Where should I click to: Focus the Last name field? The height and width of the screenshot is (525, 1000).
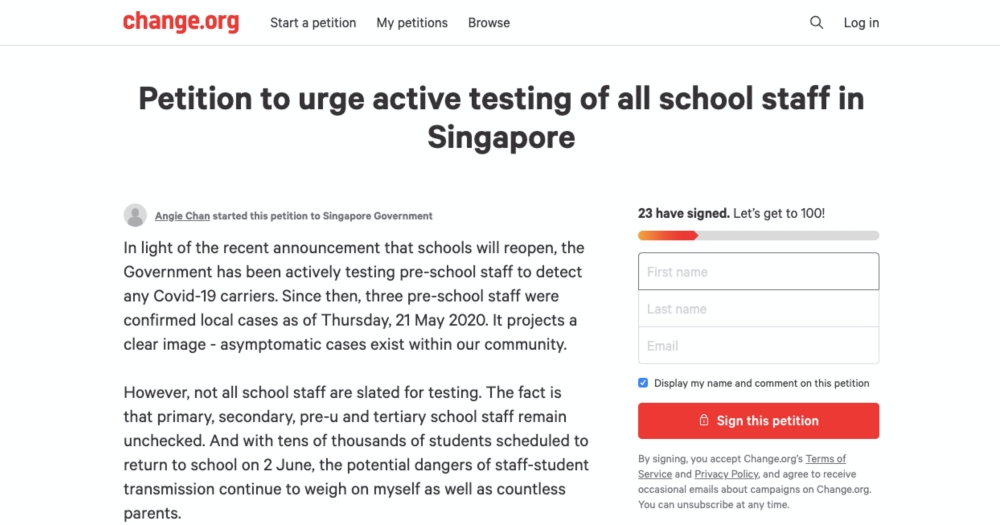tap(758, 309)
